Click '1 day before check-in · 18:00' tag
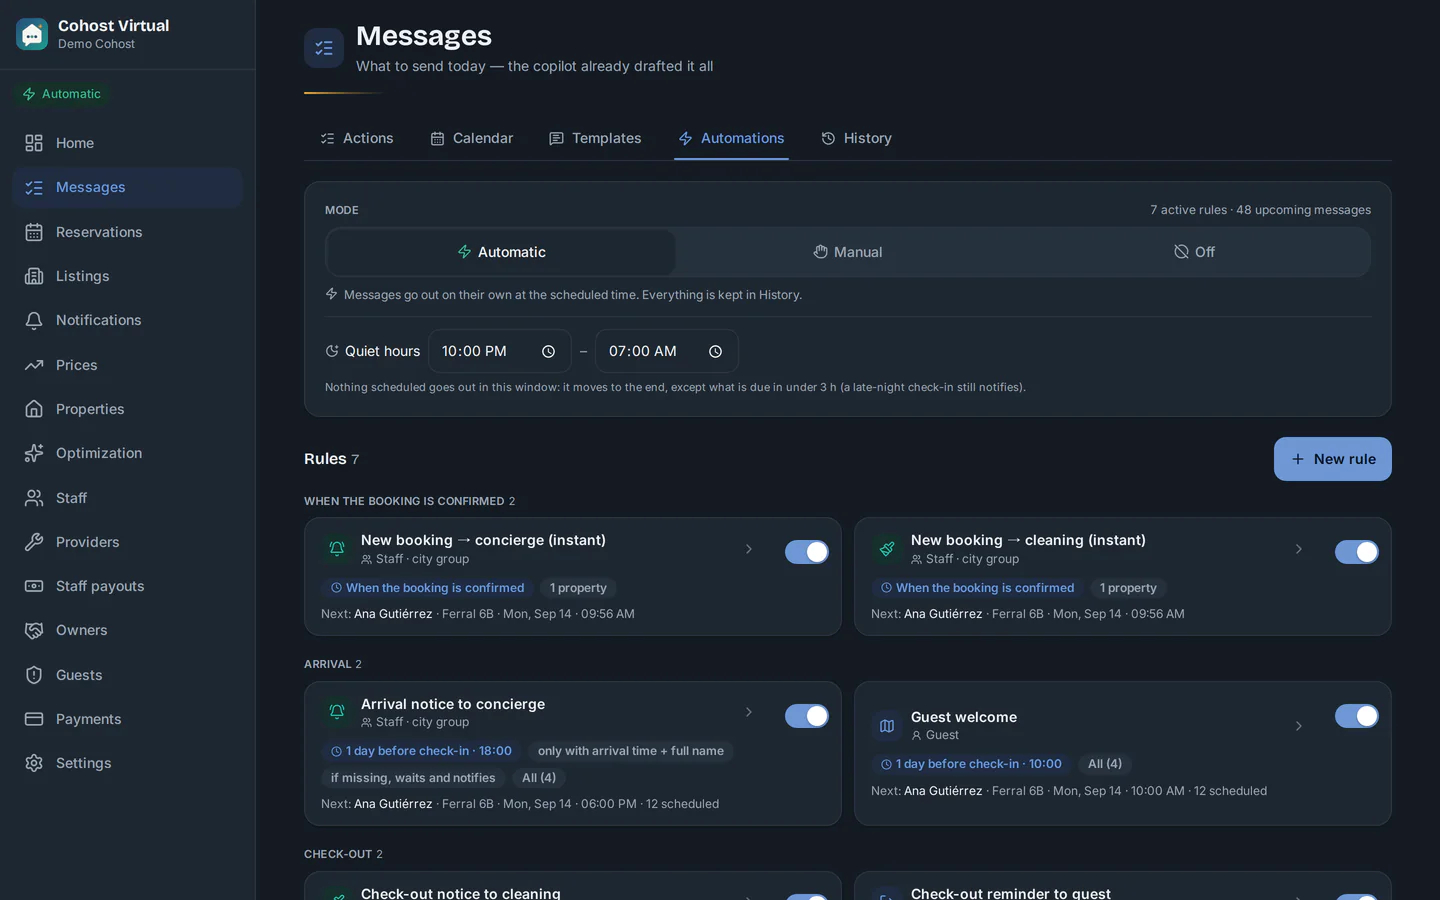 tap(421, 751)
